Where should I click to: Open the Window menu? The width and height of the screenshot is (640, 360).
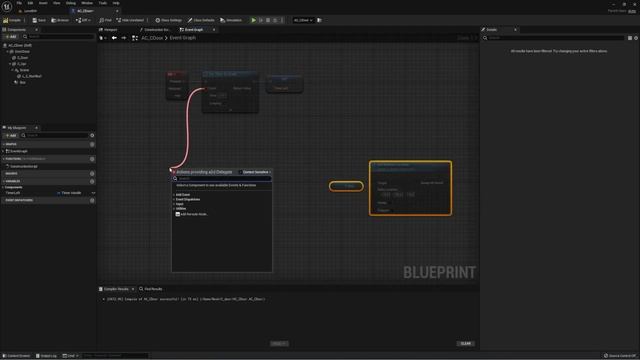coord(87,3)
